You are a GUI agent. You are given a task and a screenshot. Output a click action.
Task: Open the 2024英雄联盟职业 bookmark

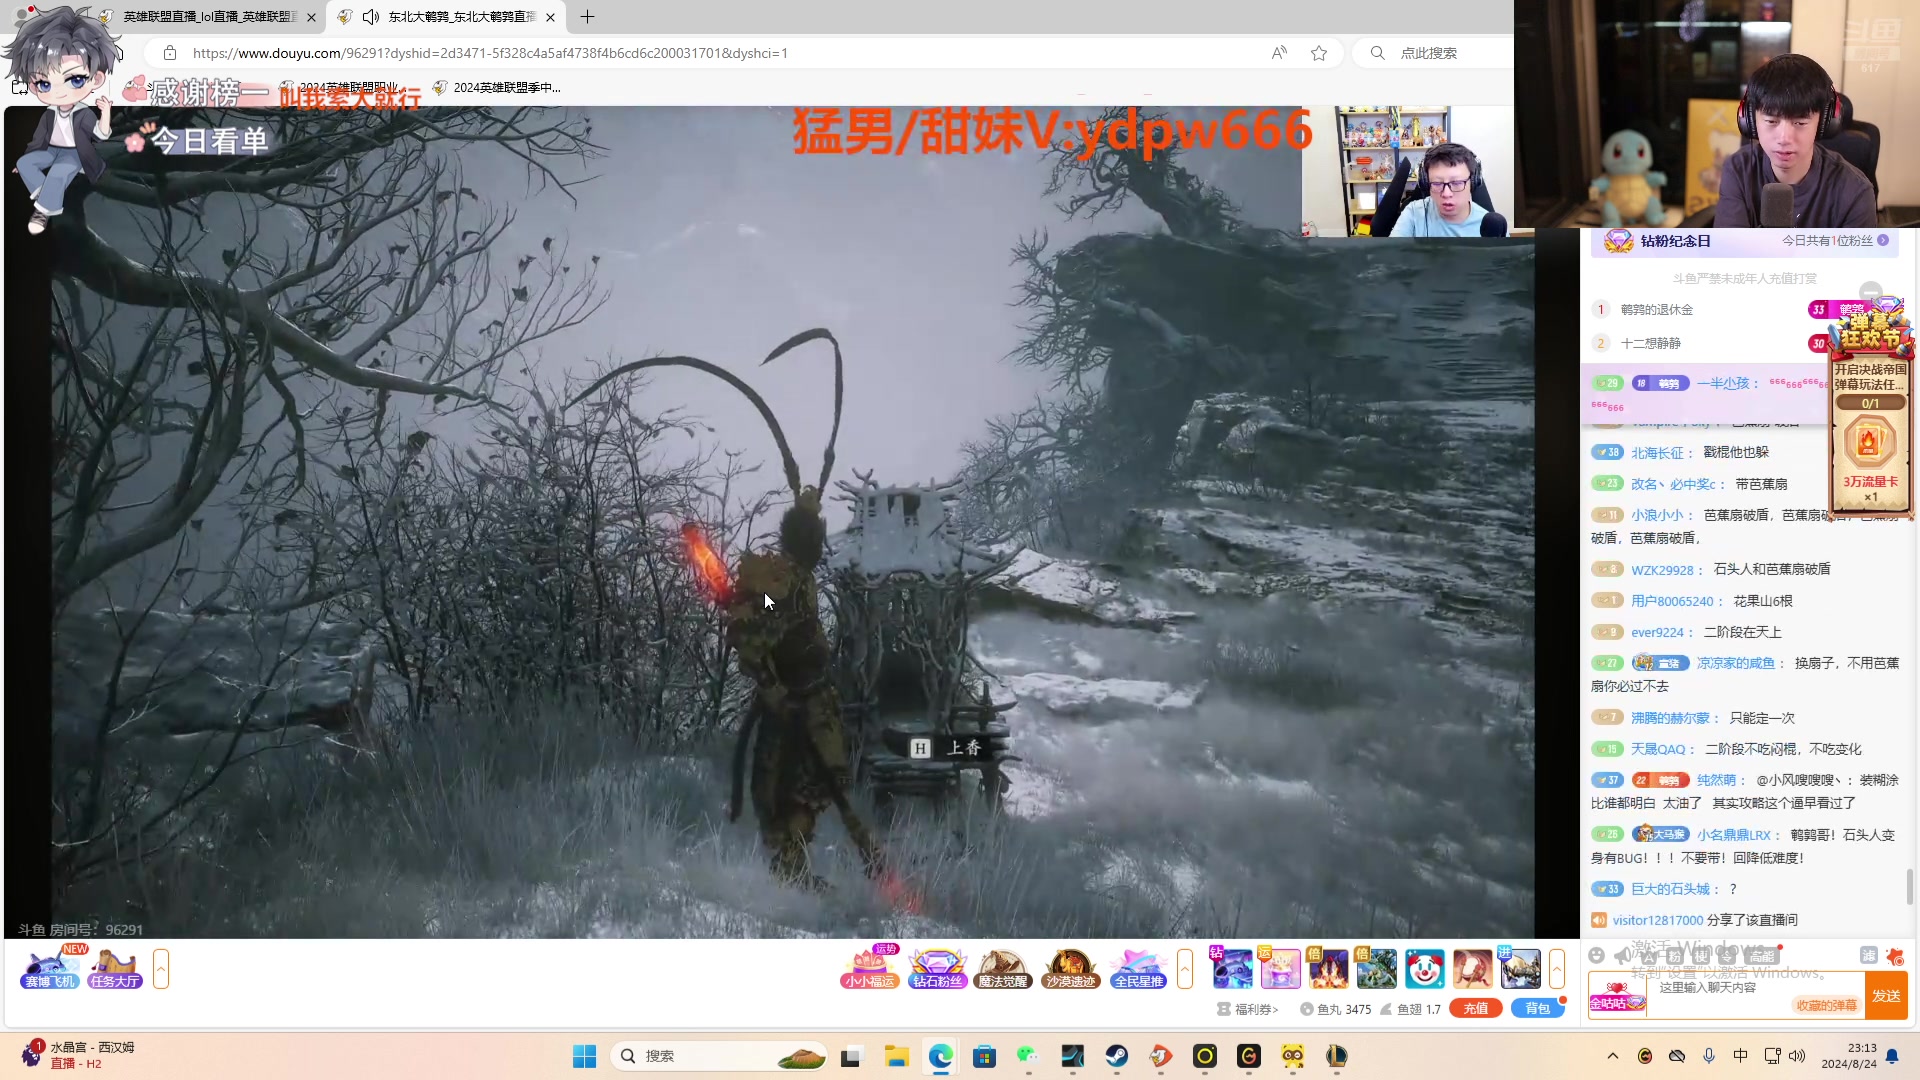(x=340, y=87)
